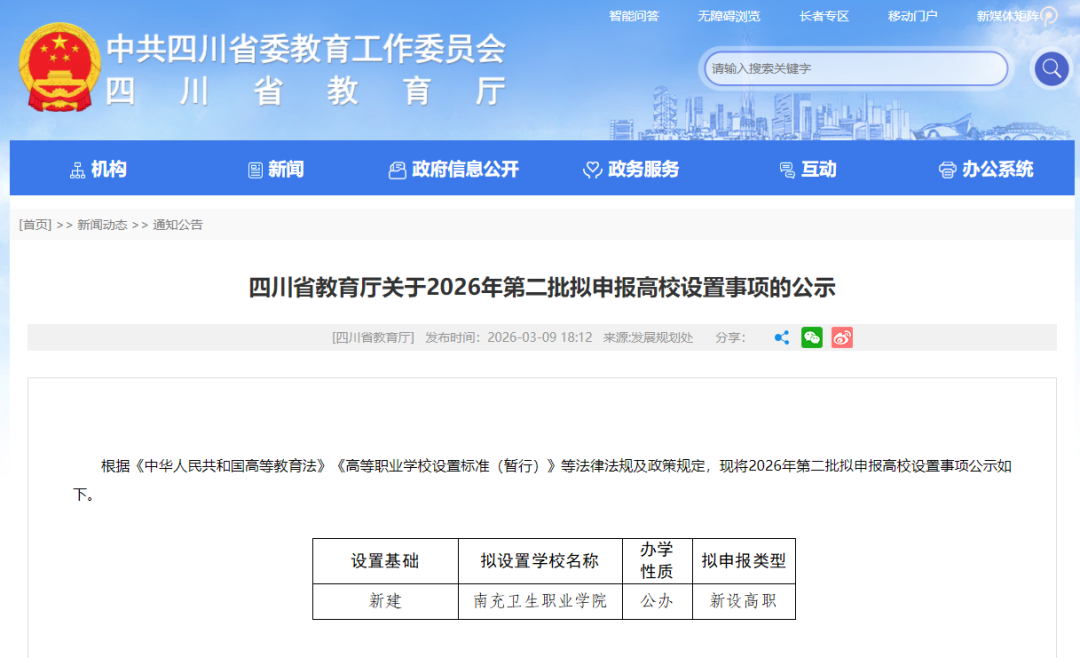Share via the Weibo icon
Image resolution: width=1080 pixels, height=658 pixels.
click(x=842, y=338)
